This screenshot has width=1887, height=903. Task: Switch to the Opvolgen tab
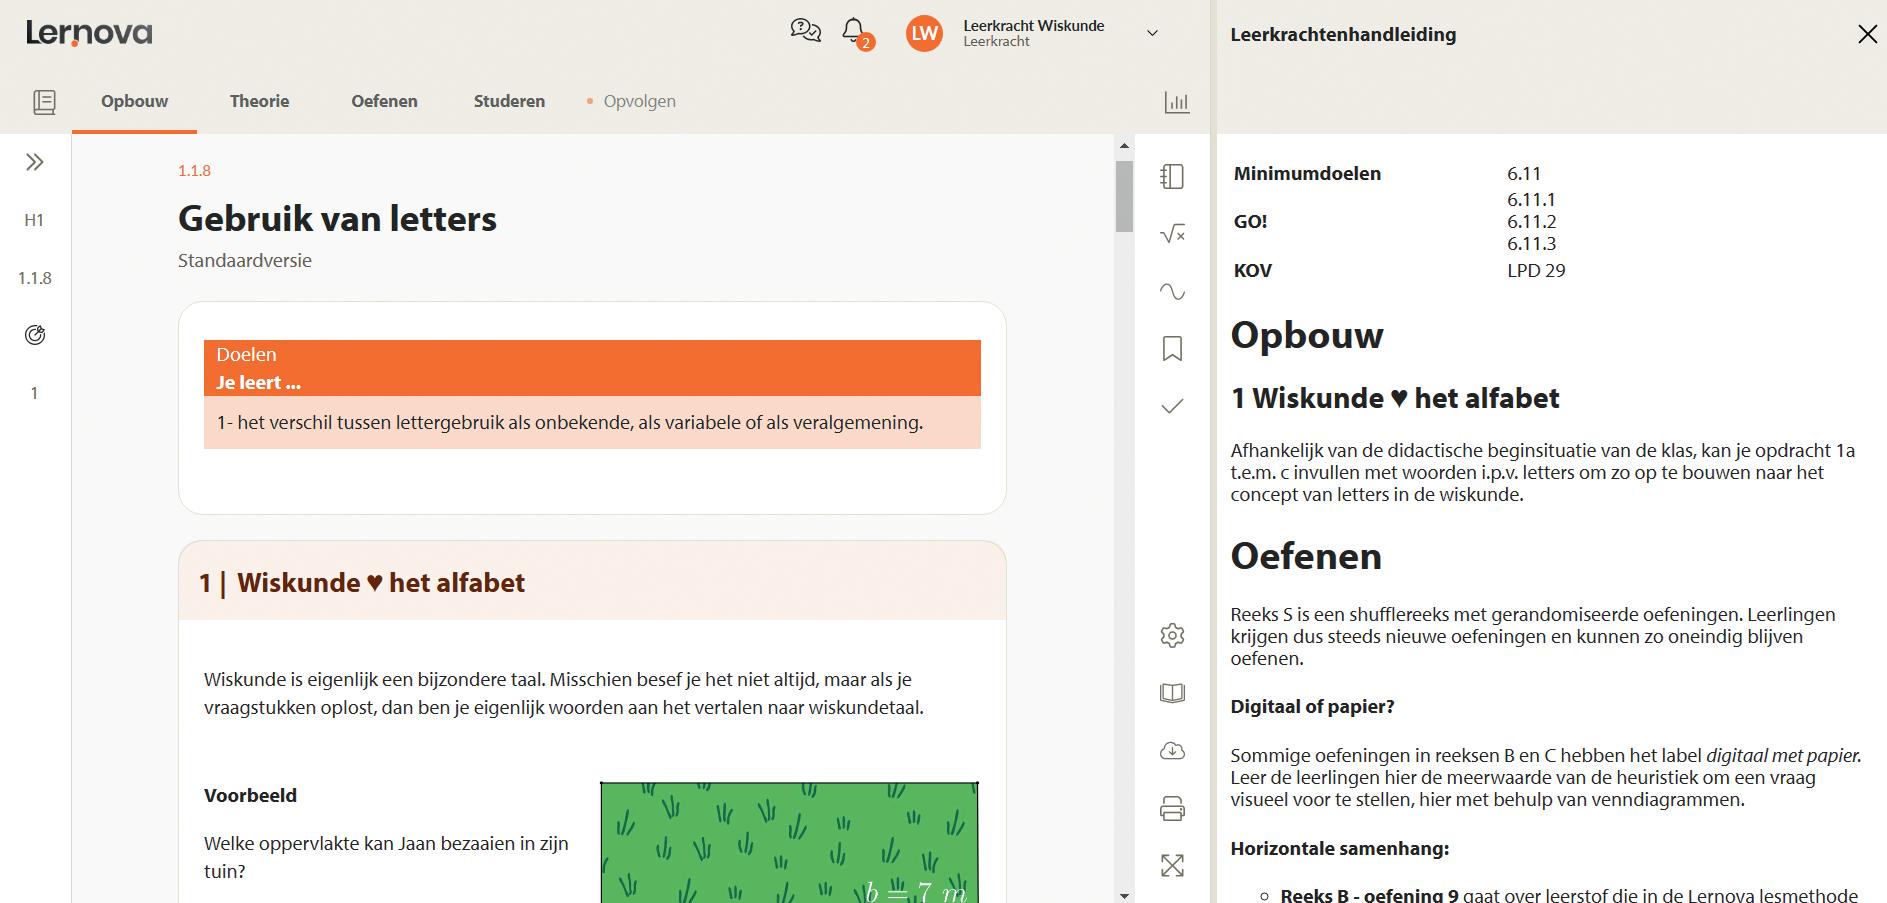click(639, 101)
